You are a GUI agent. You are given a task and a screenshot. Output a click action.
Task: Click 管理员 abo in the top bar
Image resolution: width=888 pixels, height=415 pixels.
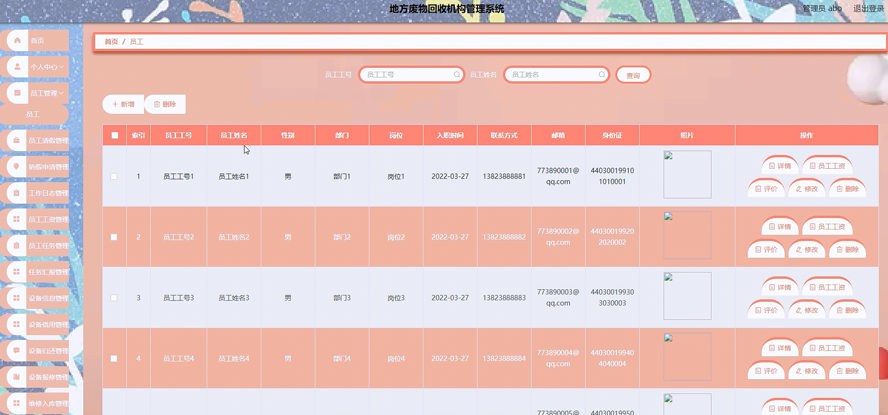click(x=822, y=8)
